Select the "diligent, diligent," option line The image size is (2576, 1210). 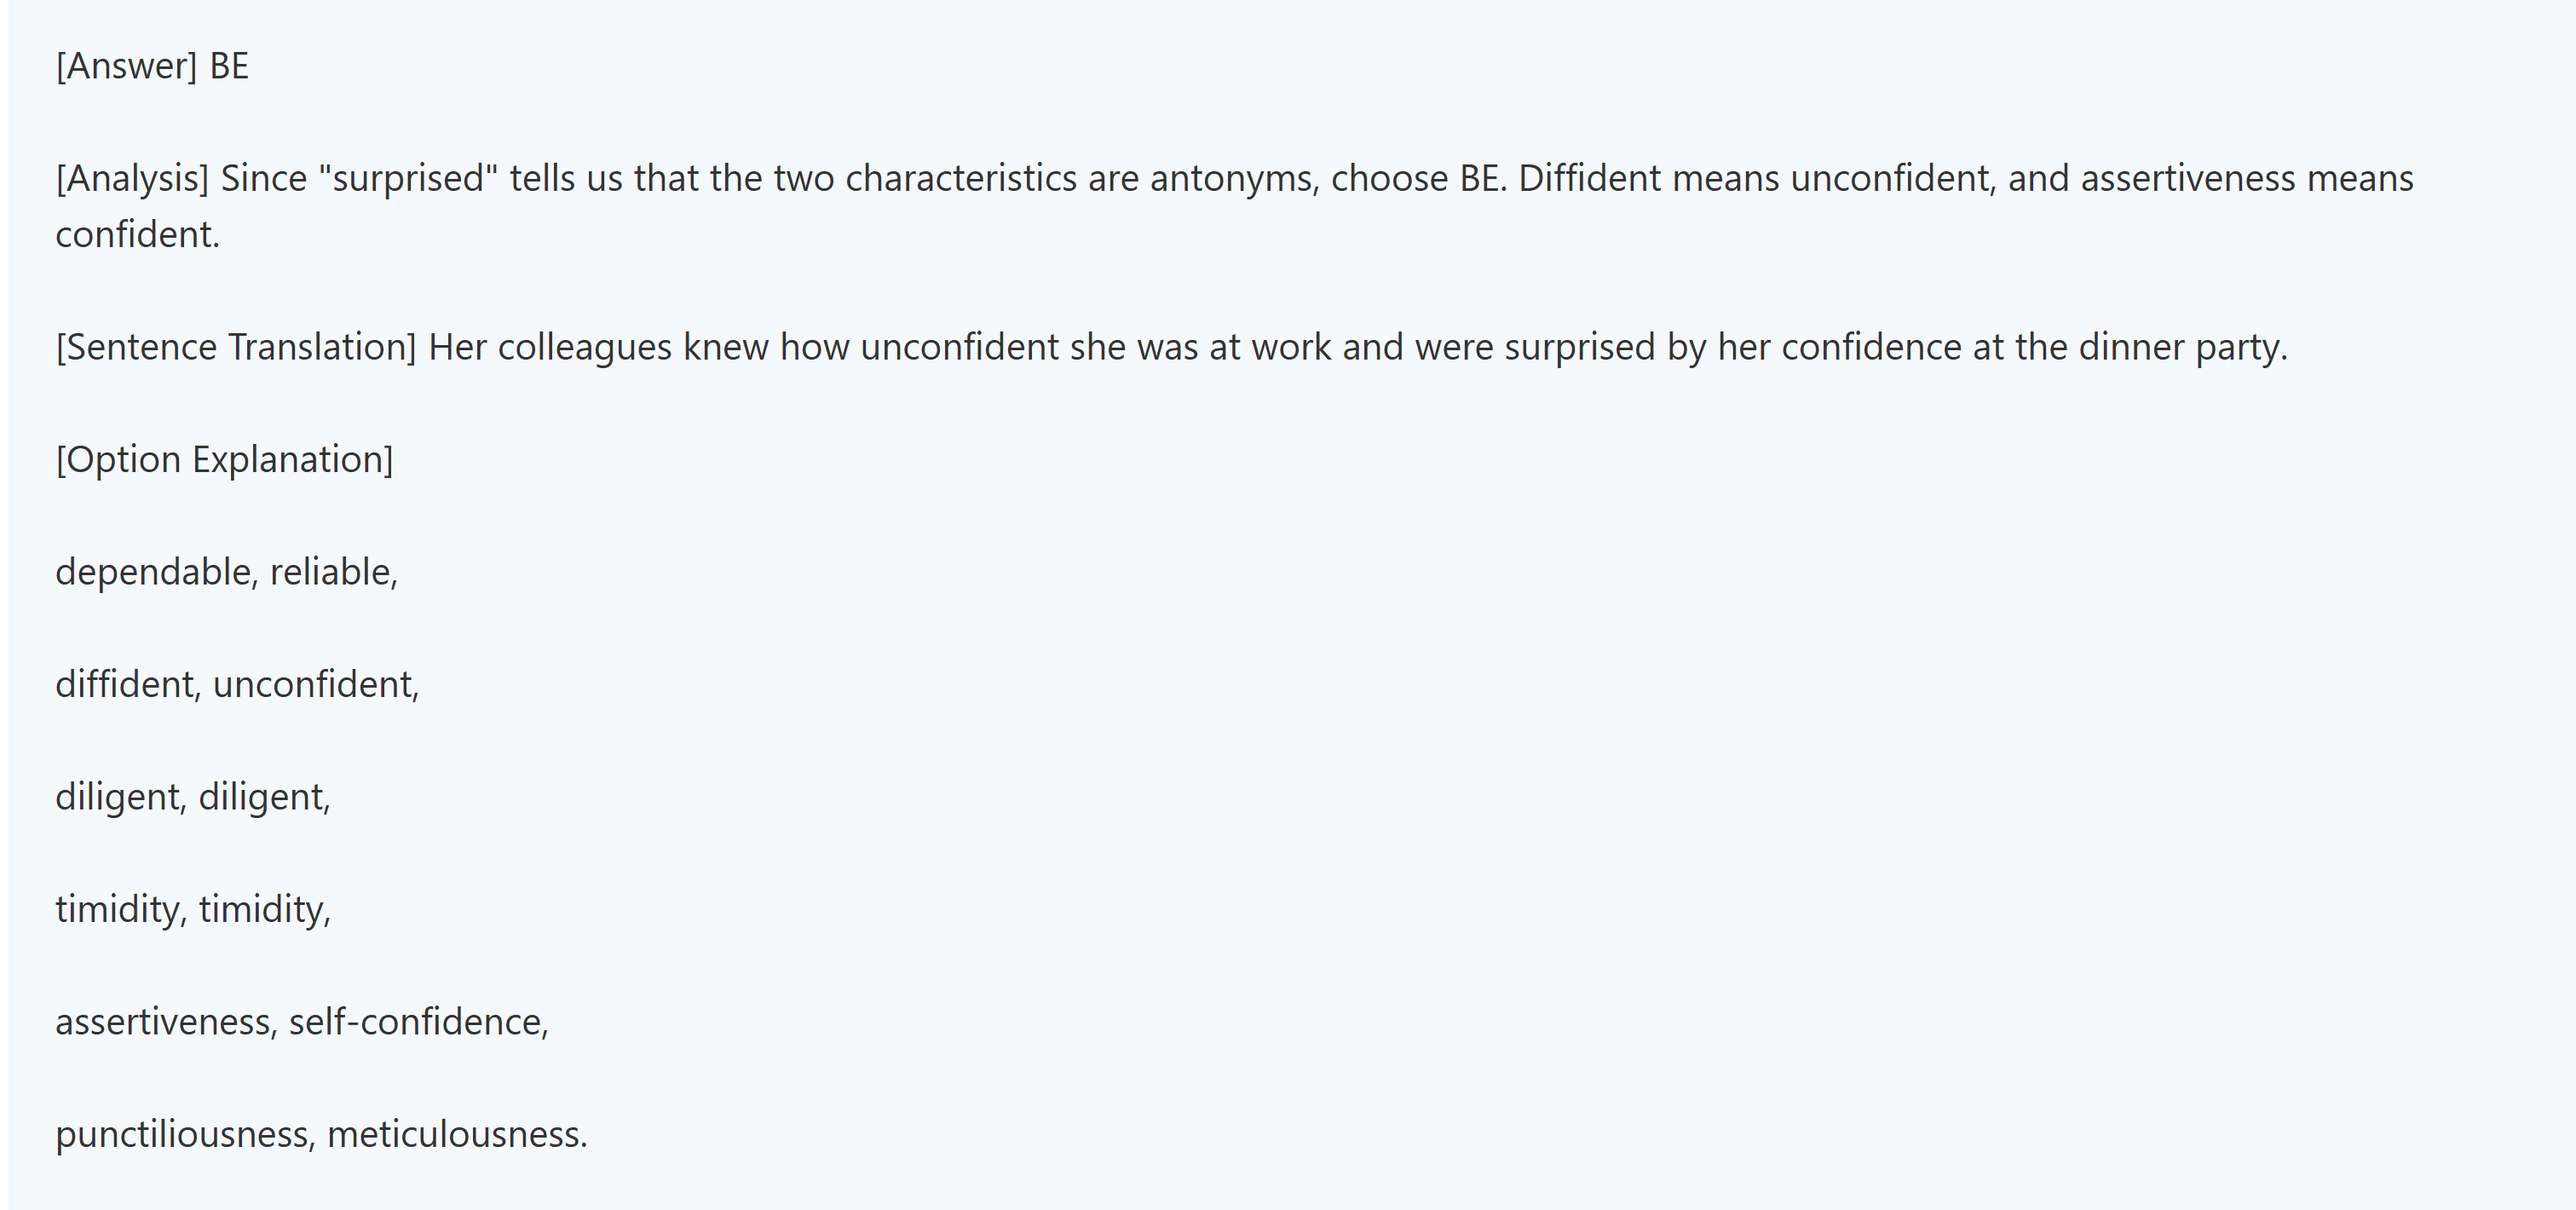193,797
